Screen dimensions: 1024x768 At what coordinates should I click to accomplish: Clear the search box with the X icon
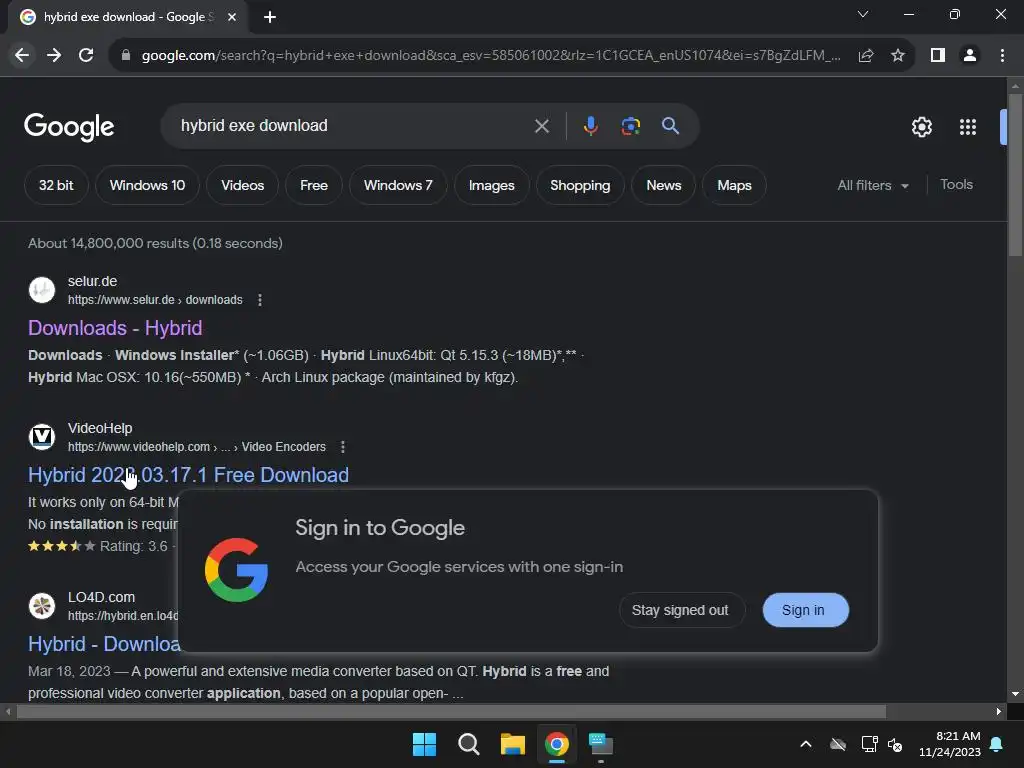coord(542,126)
